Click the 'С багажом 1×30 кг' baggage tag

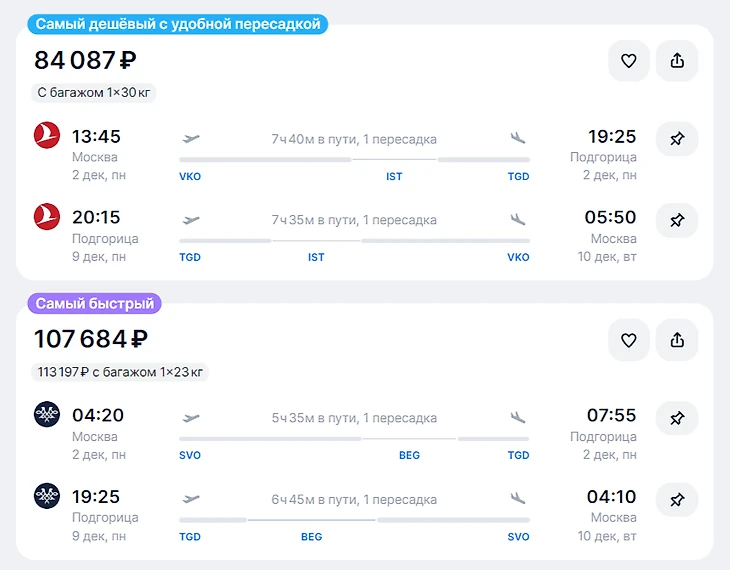pos(96,93)
